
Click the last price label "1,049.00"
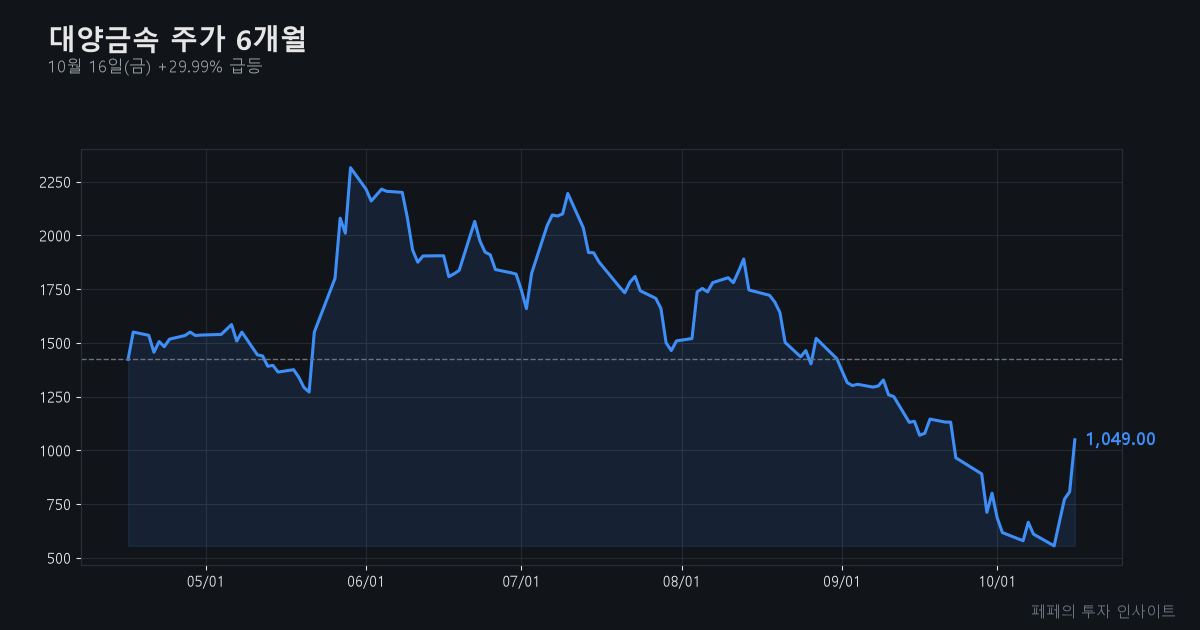1120,439
